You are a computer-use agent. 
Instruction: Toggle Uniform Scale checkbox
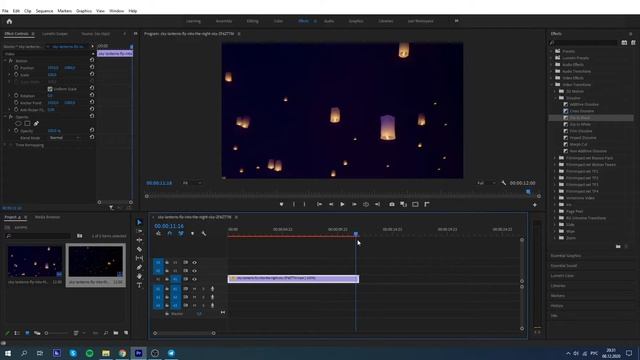click(50, 89)
